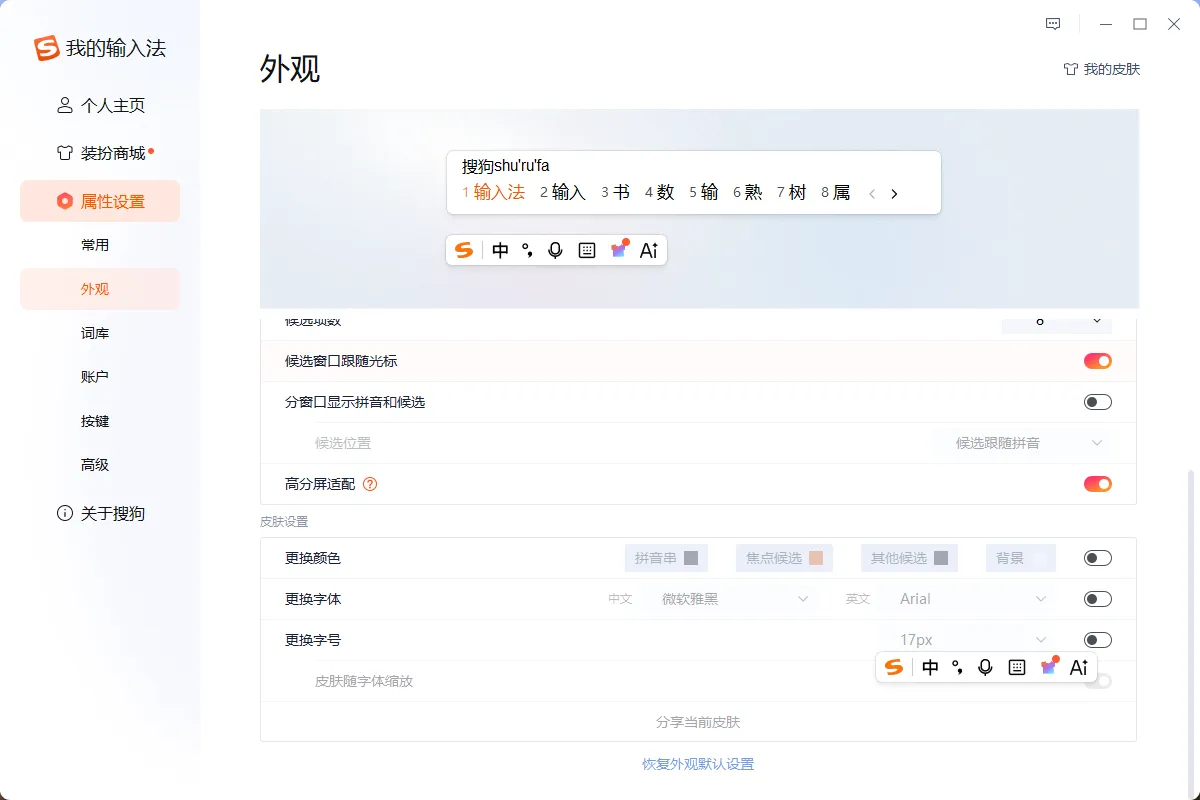Screen dimensions: 1200x800
Task: Enable the 更换字体 toggle
Action: click(x=1097, y=598)
